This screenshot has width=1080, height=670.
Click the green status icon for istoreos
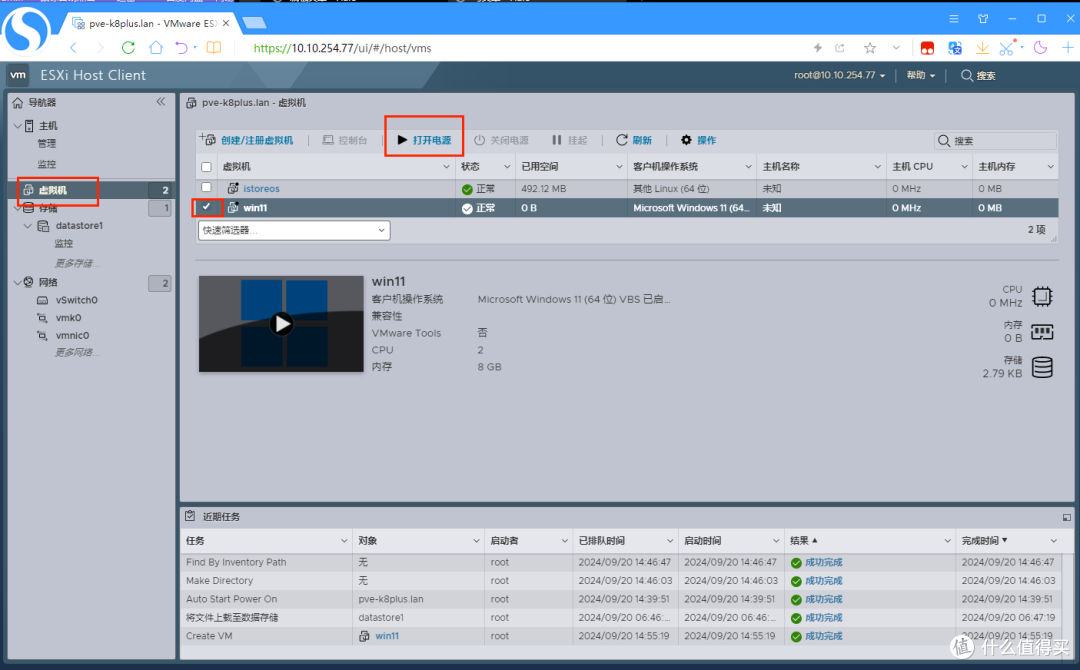467,189
